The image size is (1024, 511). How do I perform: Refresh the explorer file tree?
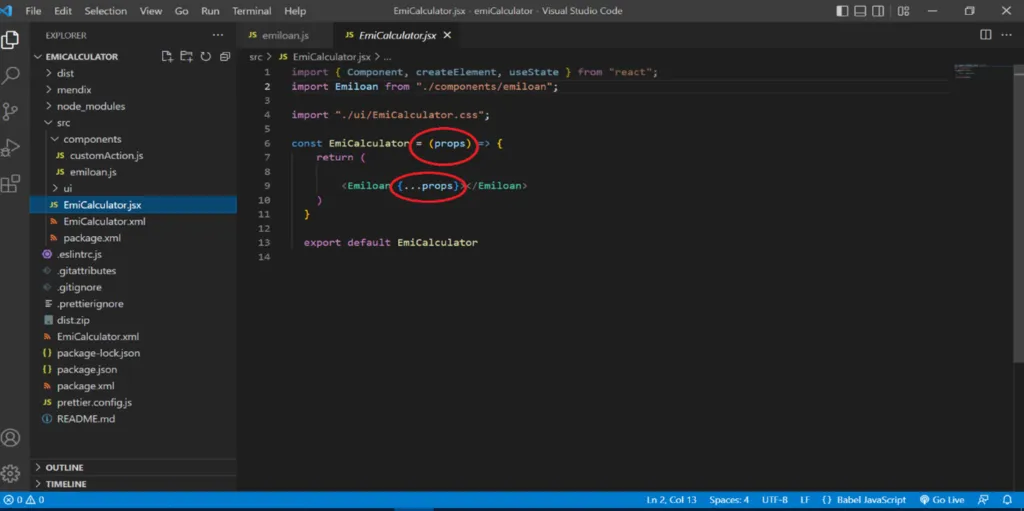(x=206, y=56)
